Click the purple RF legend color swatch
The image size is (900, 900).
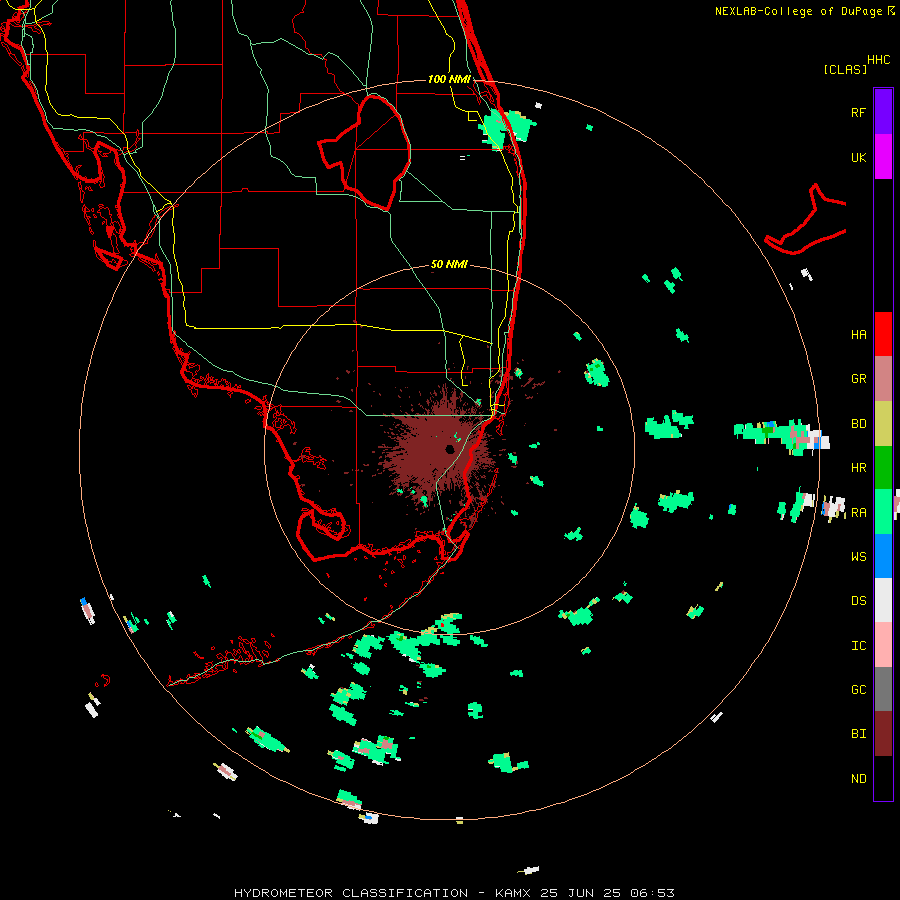point(883,112)
